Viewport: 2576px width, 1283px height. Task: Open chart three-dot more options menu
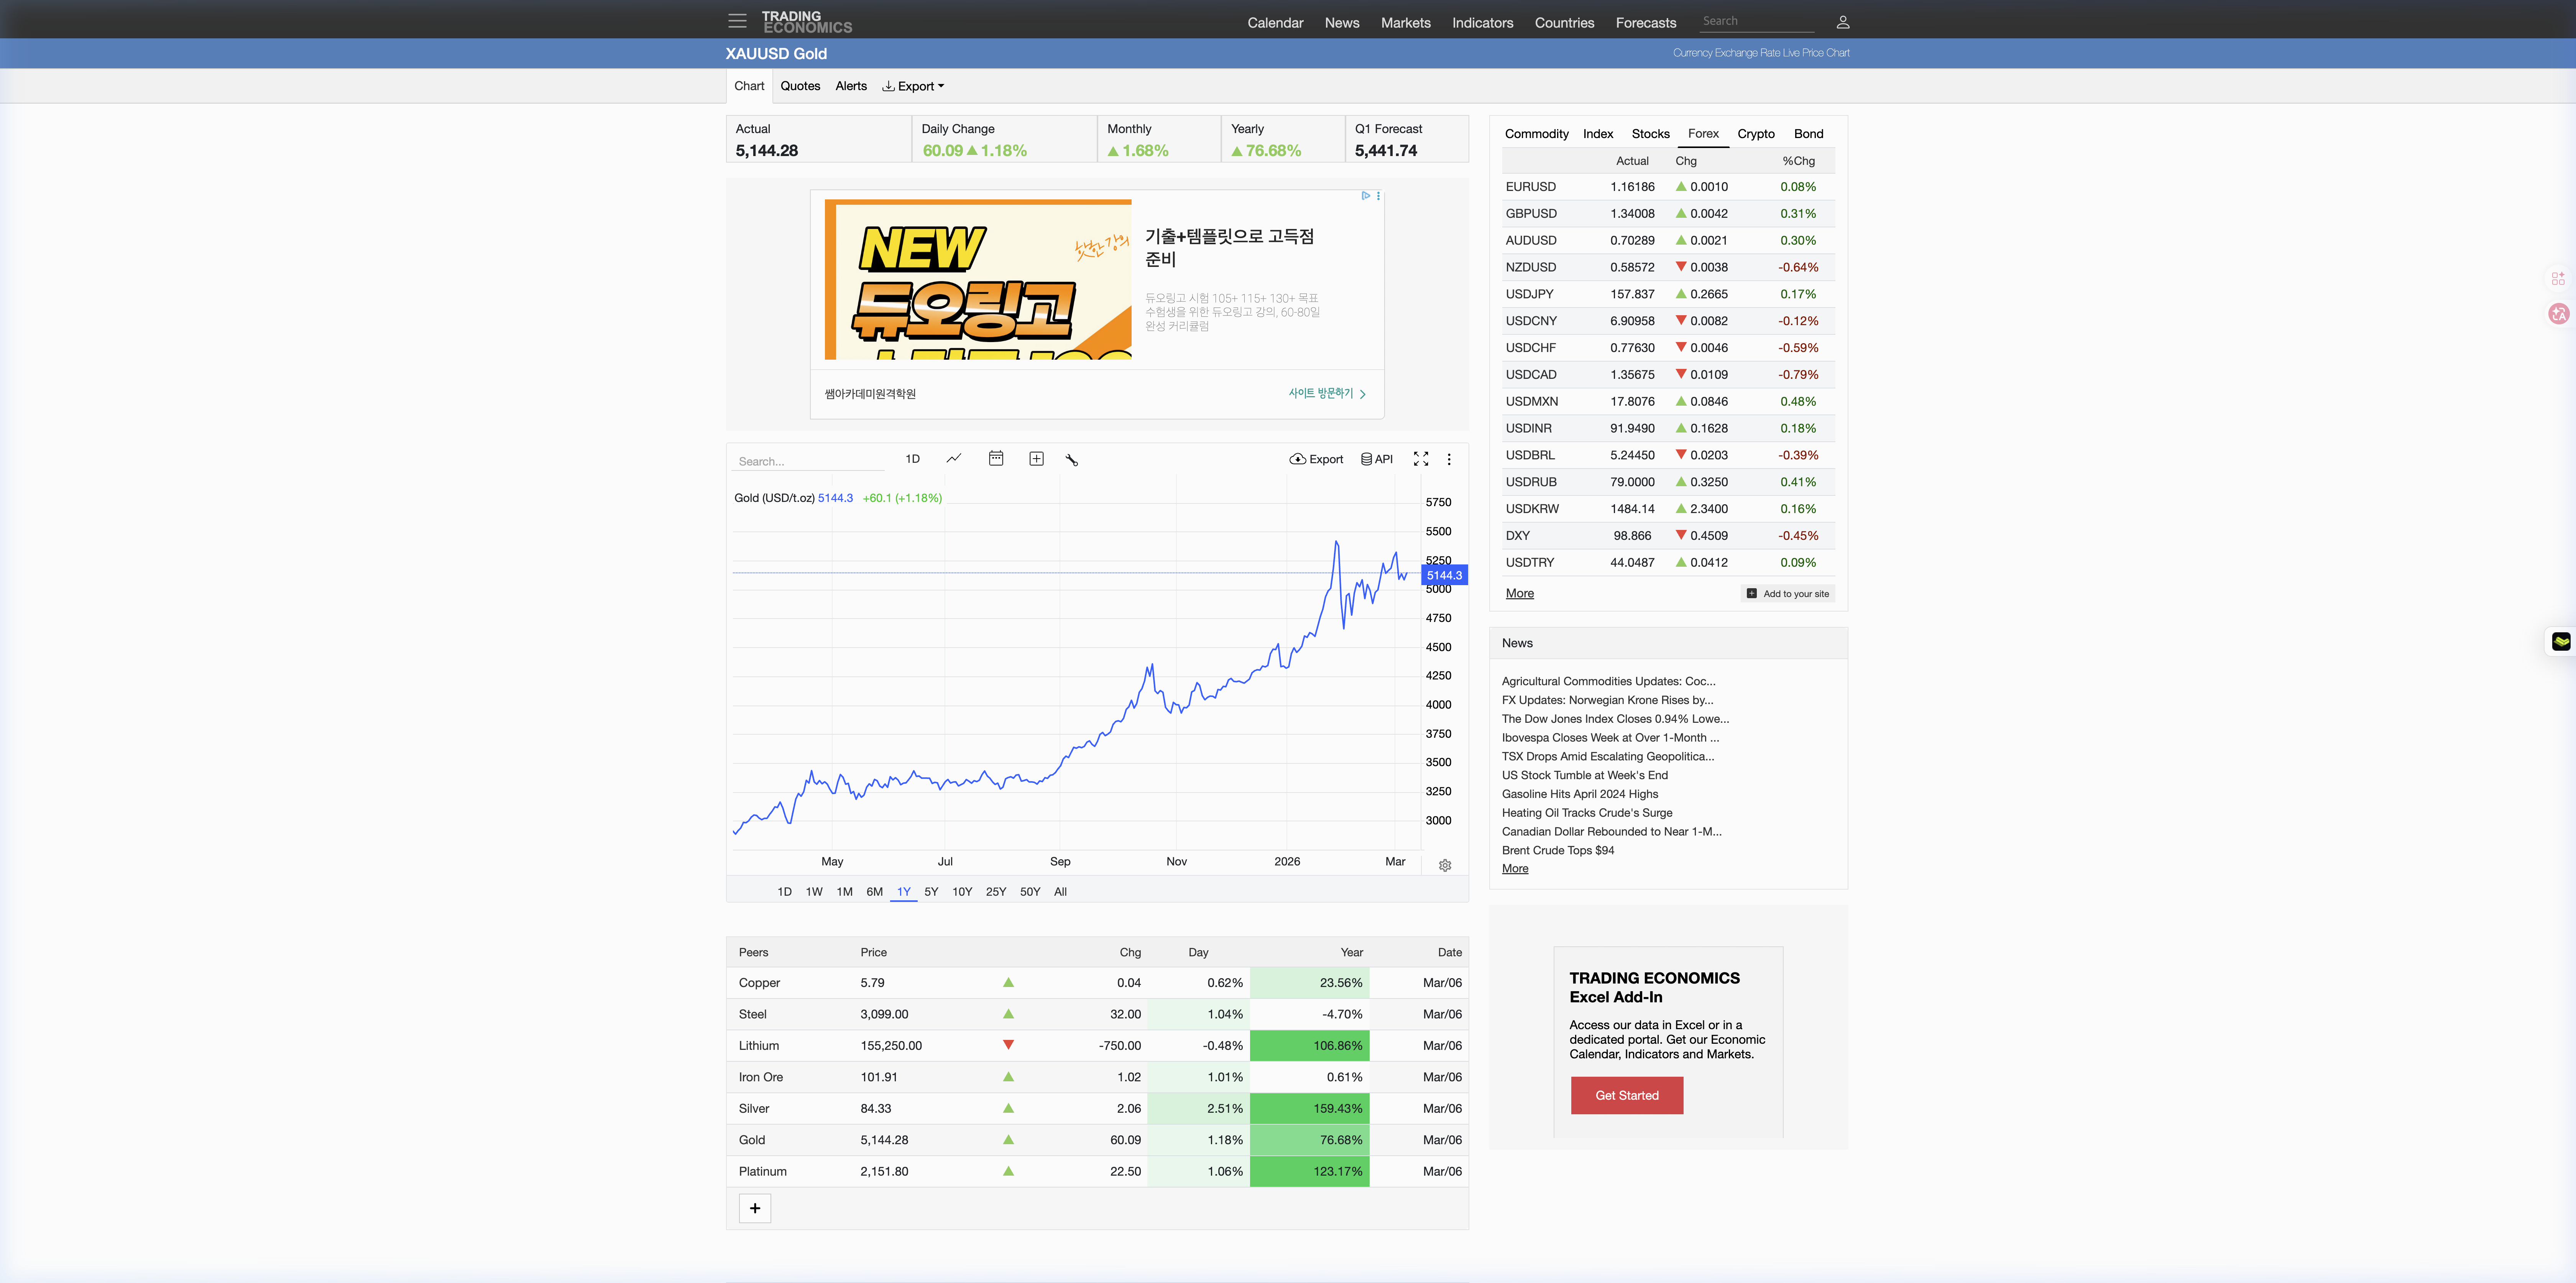click(1449, 459)
